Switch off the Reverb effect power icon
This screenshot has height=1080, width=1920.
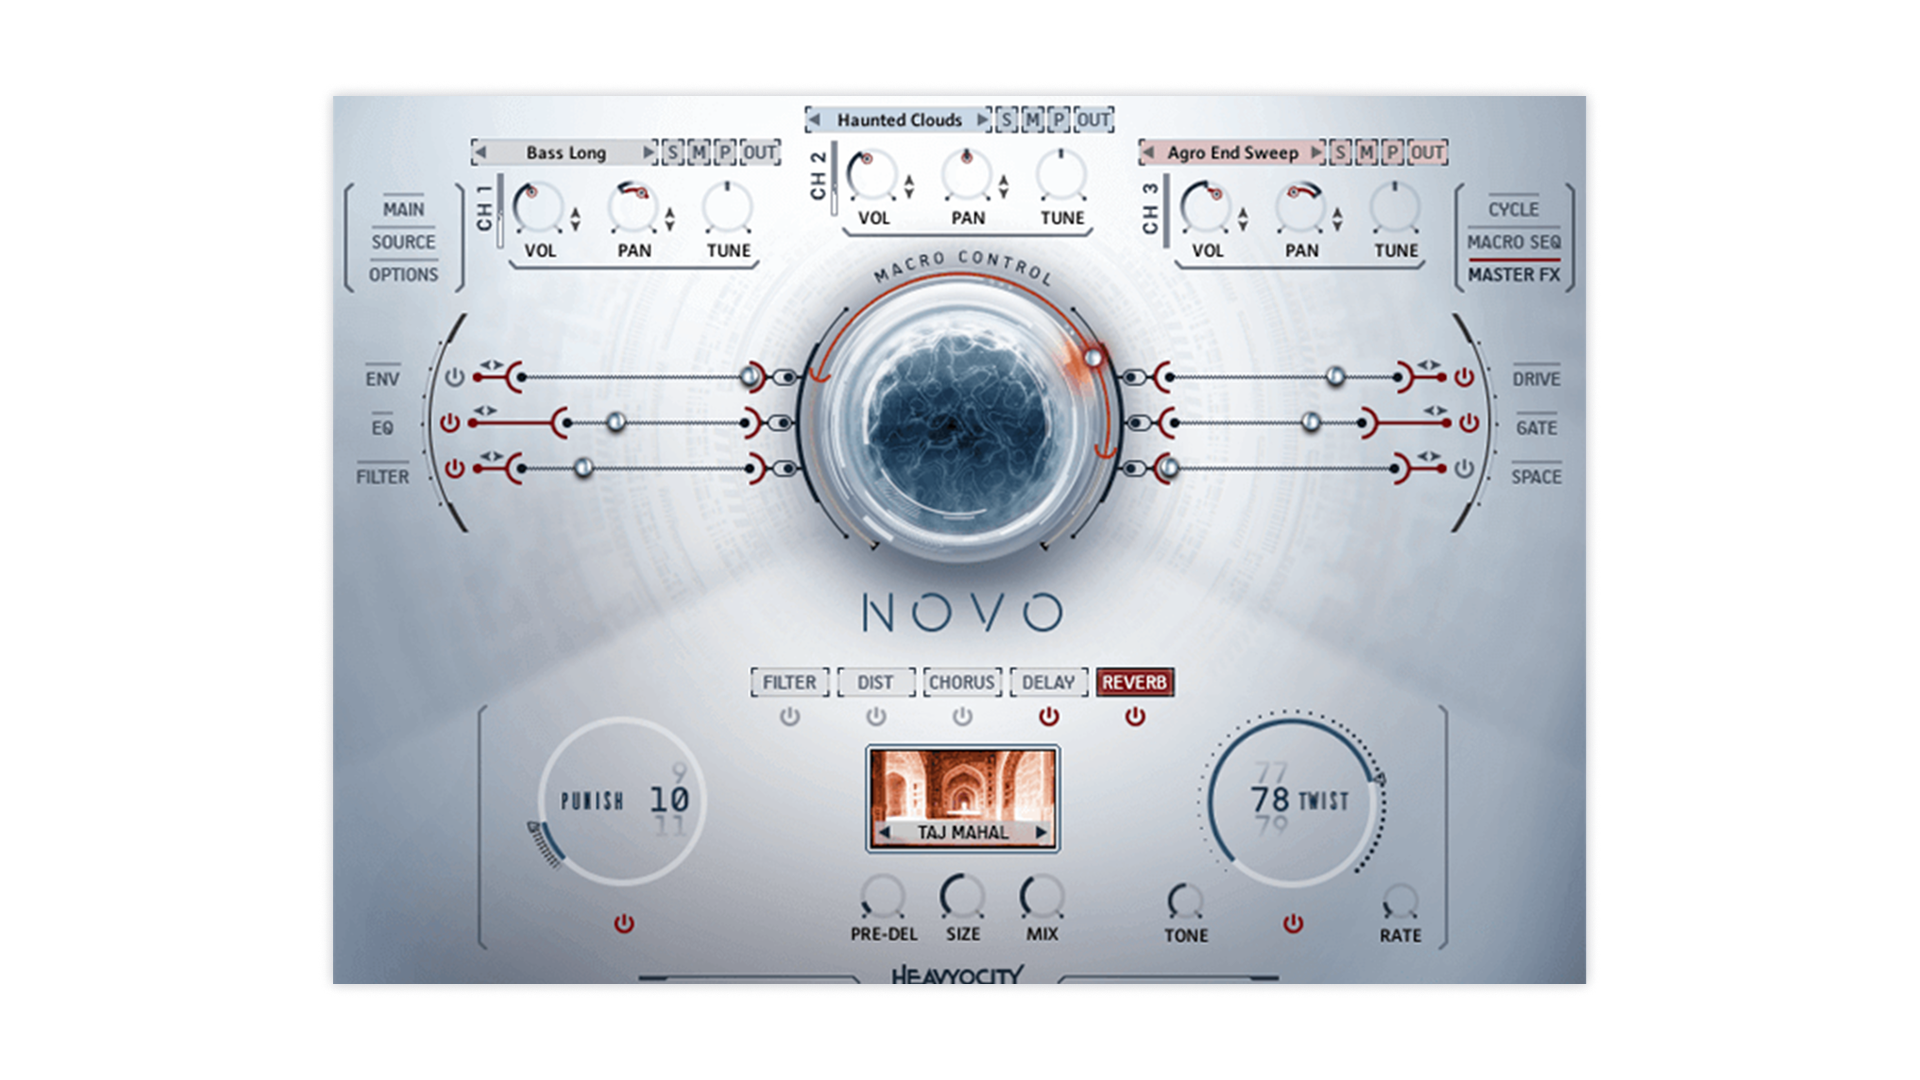pyautogui.click(x=1134, y=716)
